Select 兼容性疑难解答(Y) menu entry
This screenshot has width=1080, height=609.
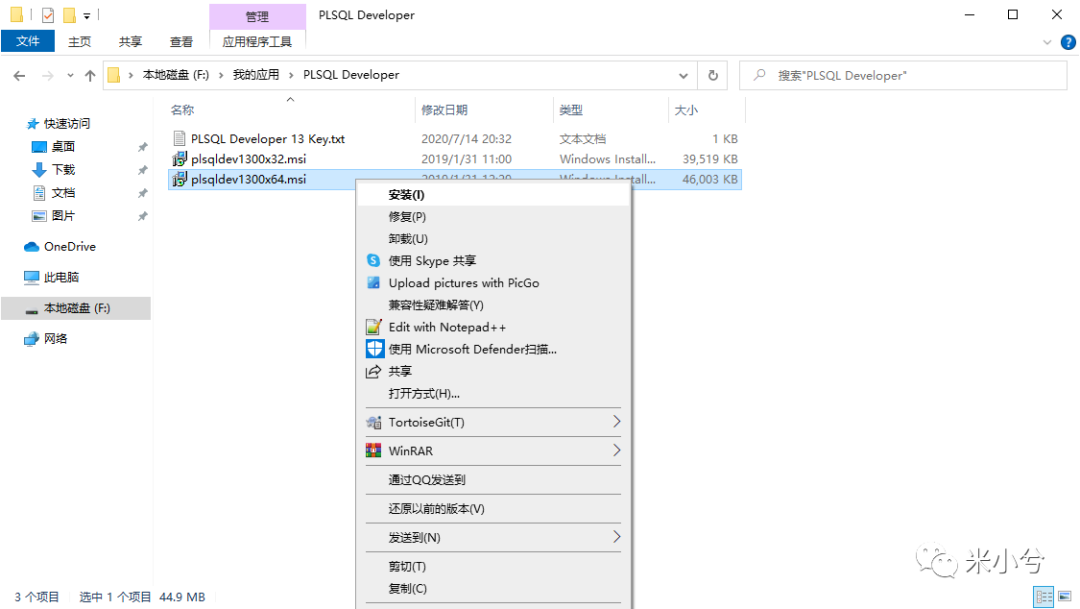[493, 305]
